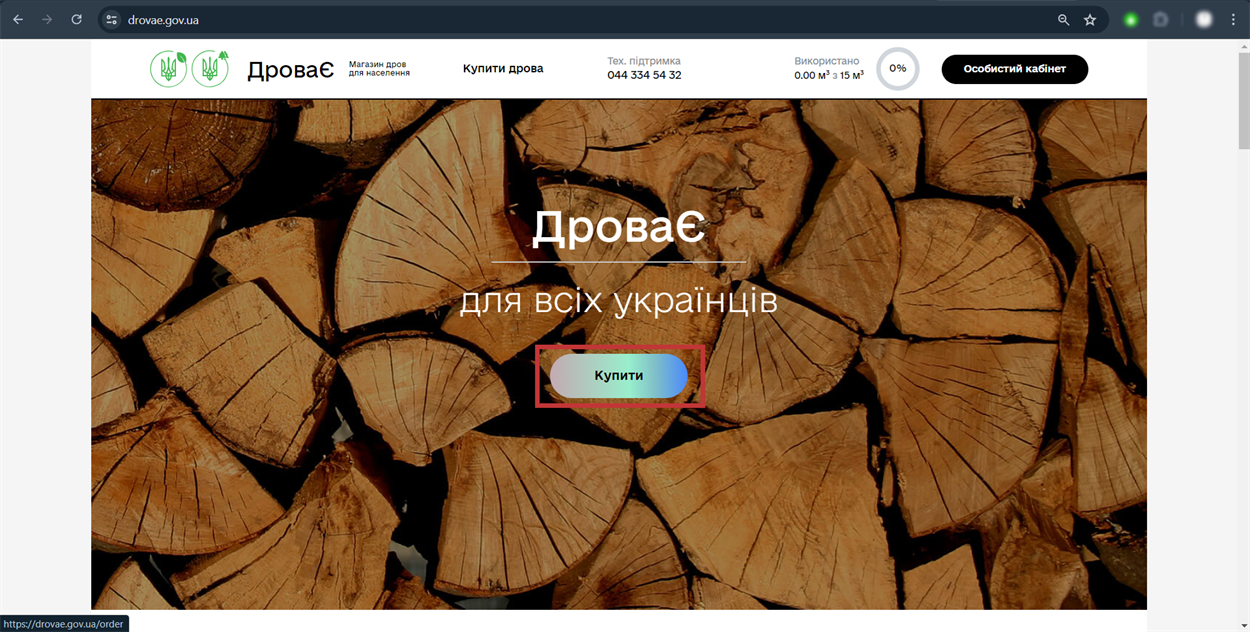Go back with the browser back arrow

pos(18,19)
